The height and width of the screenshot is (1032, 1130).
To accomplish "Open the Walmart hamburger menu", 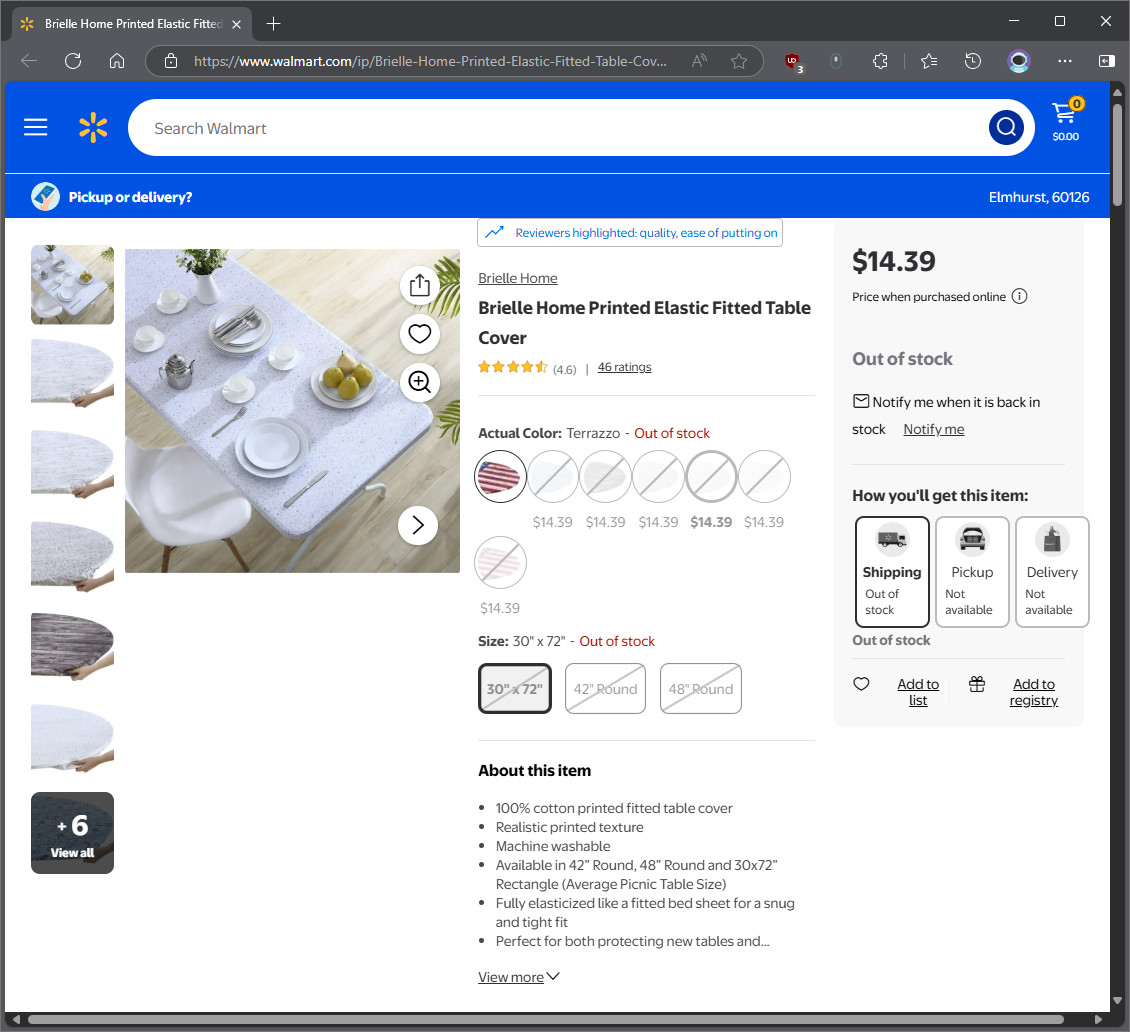I will (x=35, y=128).
